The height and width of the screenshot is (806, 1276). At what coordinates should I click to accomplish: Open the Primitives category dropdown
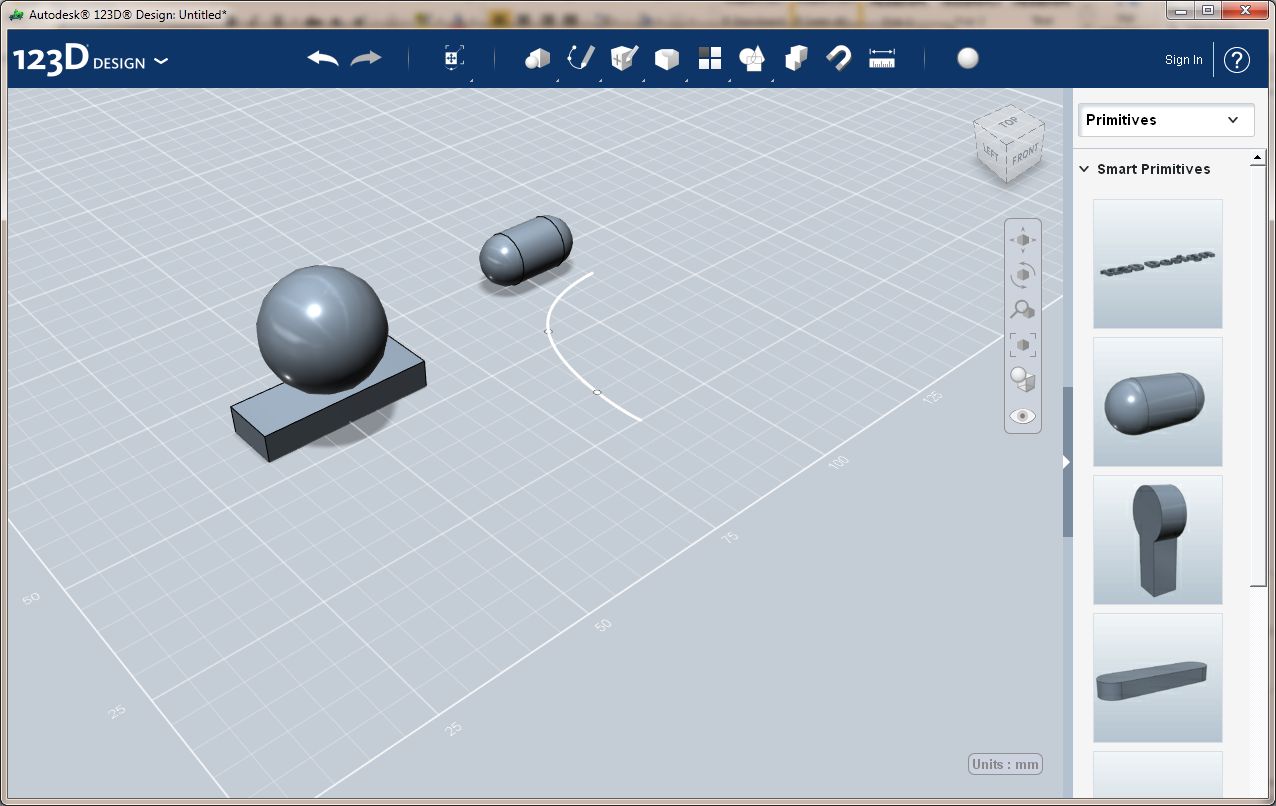1166,120
